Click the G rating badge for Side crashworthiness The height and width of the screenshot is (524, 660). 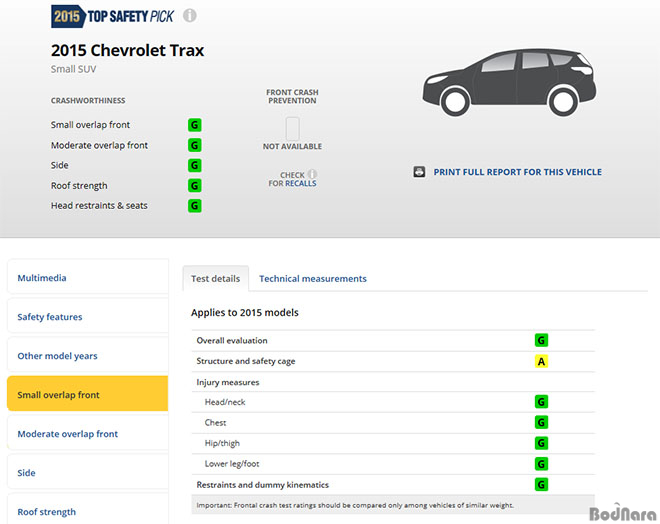click(194, 165)
